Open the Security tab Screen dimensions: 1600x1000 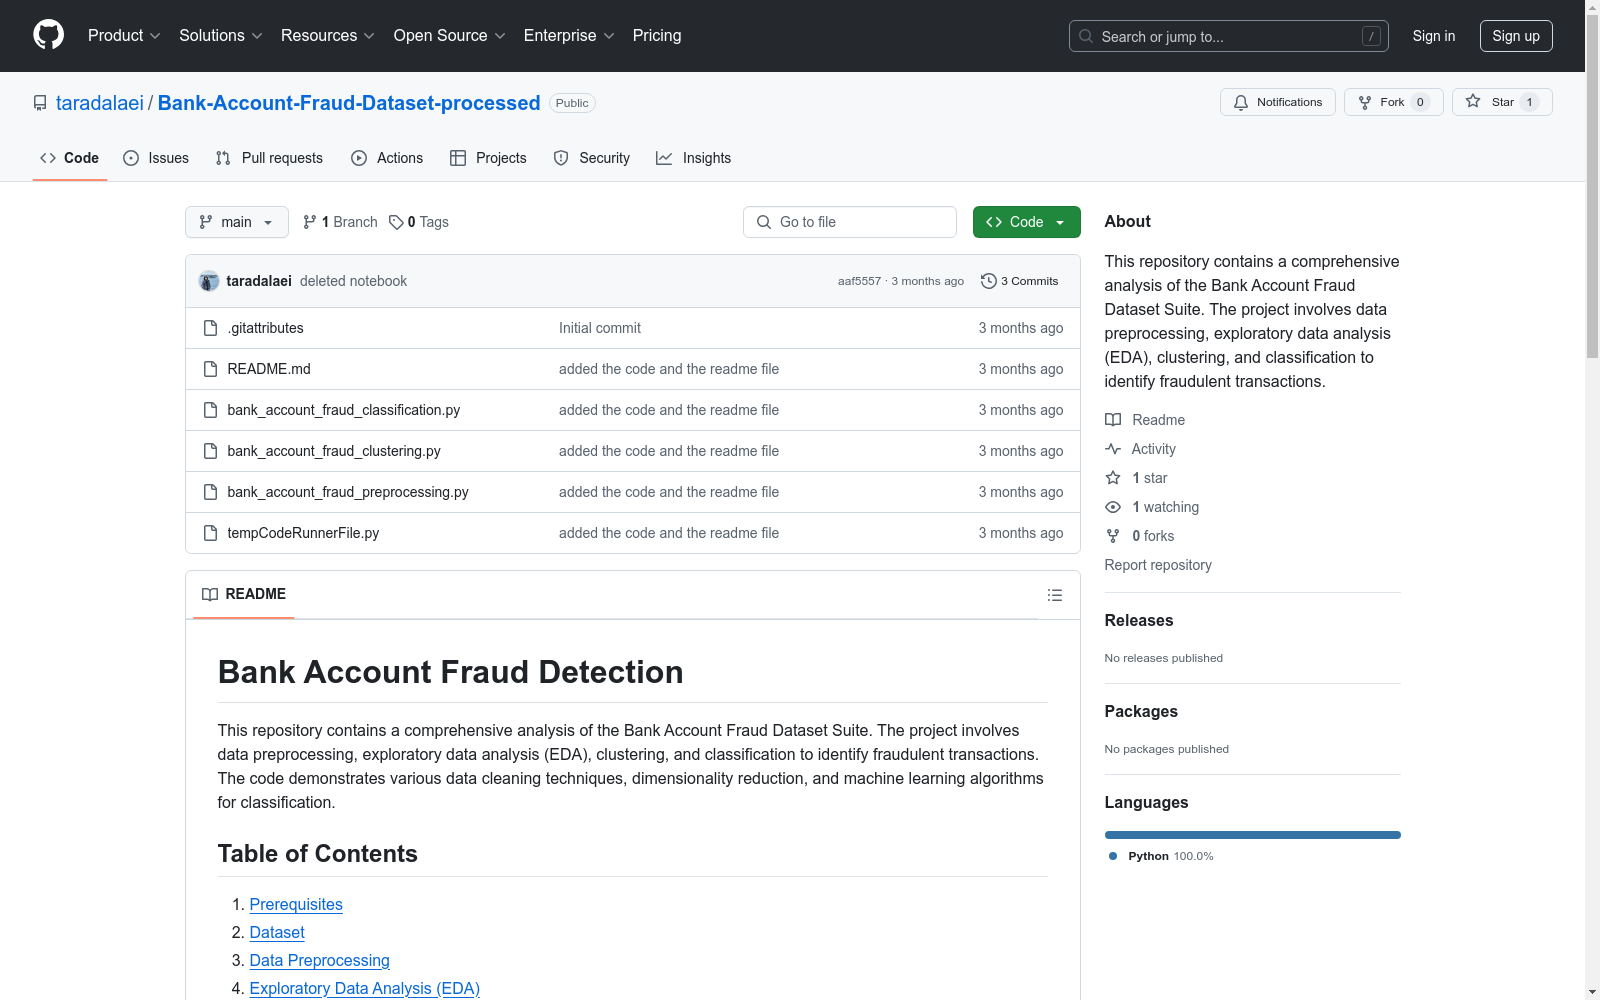coord(592,158)
